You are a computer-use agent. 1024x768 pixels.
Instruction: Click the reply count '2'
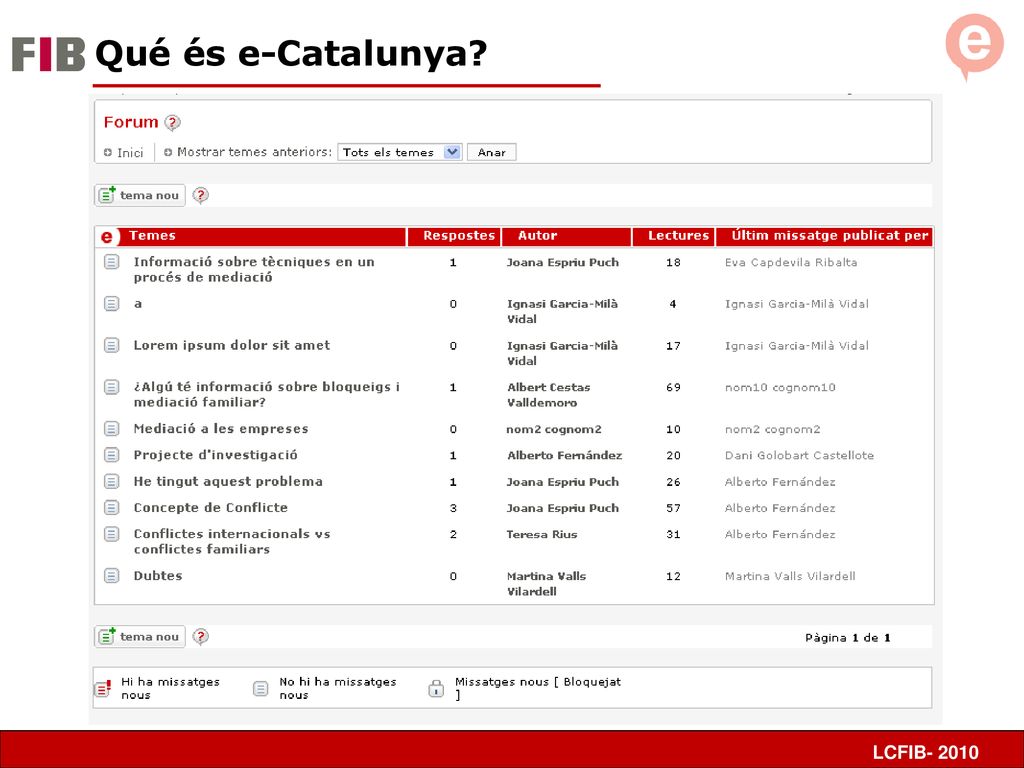coord(453,534)
